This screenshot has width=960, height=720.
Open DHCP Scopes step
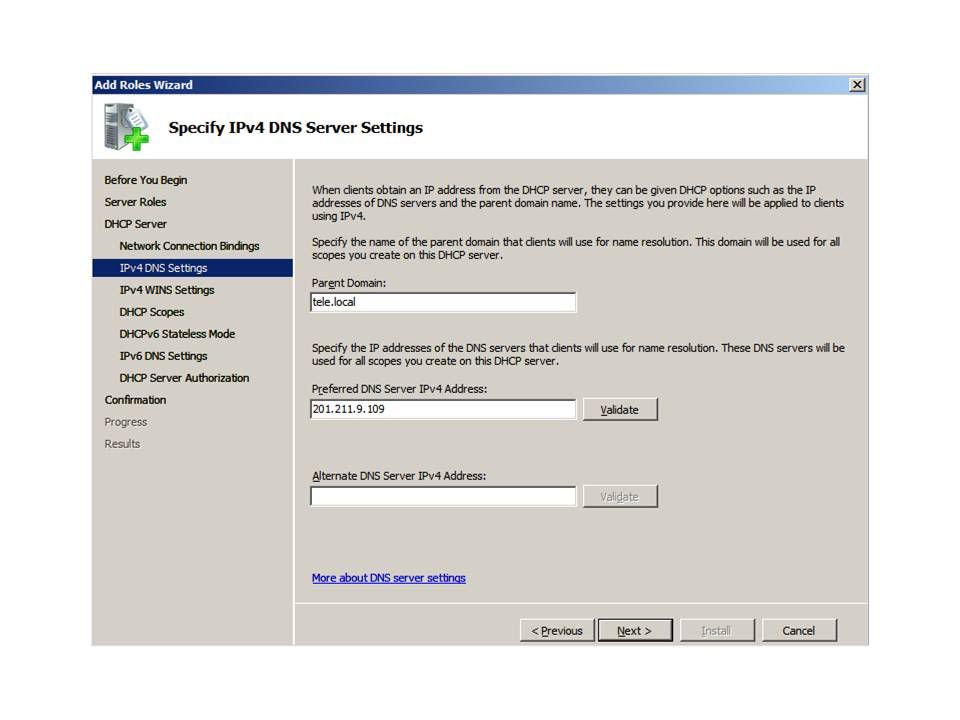coord(152,312)
